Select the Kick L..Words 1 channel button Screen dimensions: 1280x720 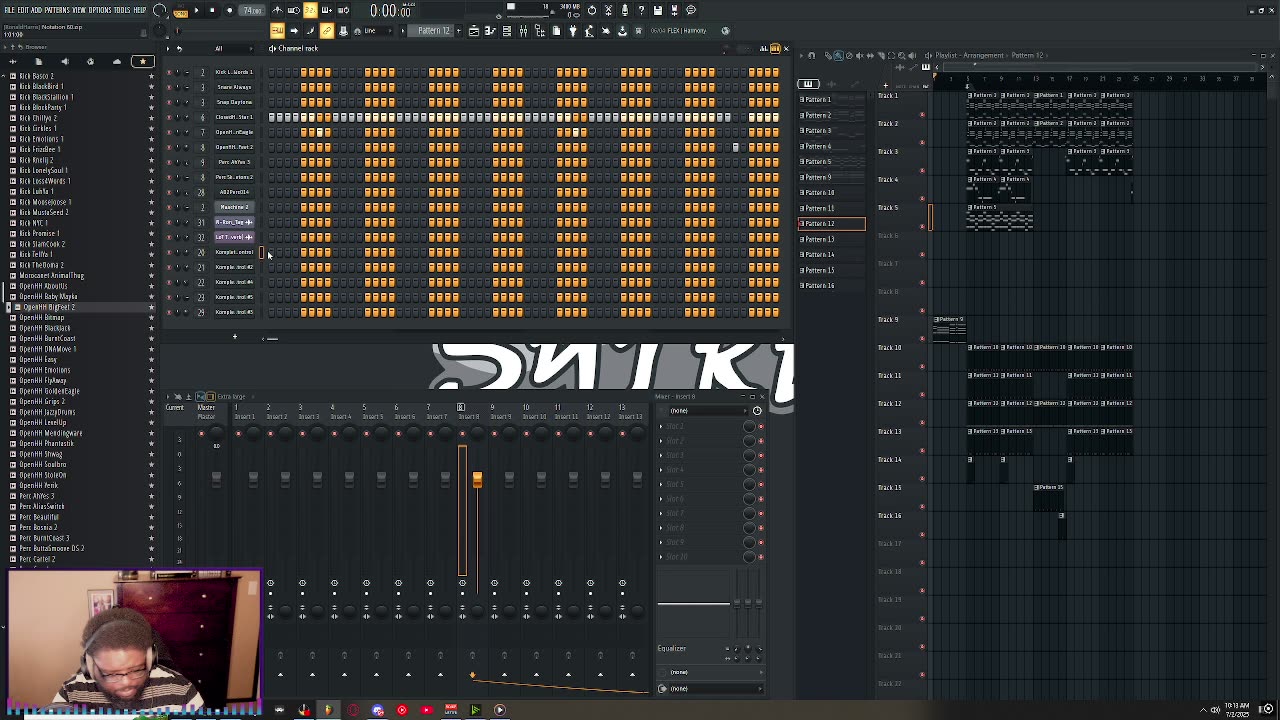[x=234, y=72]
